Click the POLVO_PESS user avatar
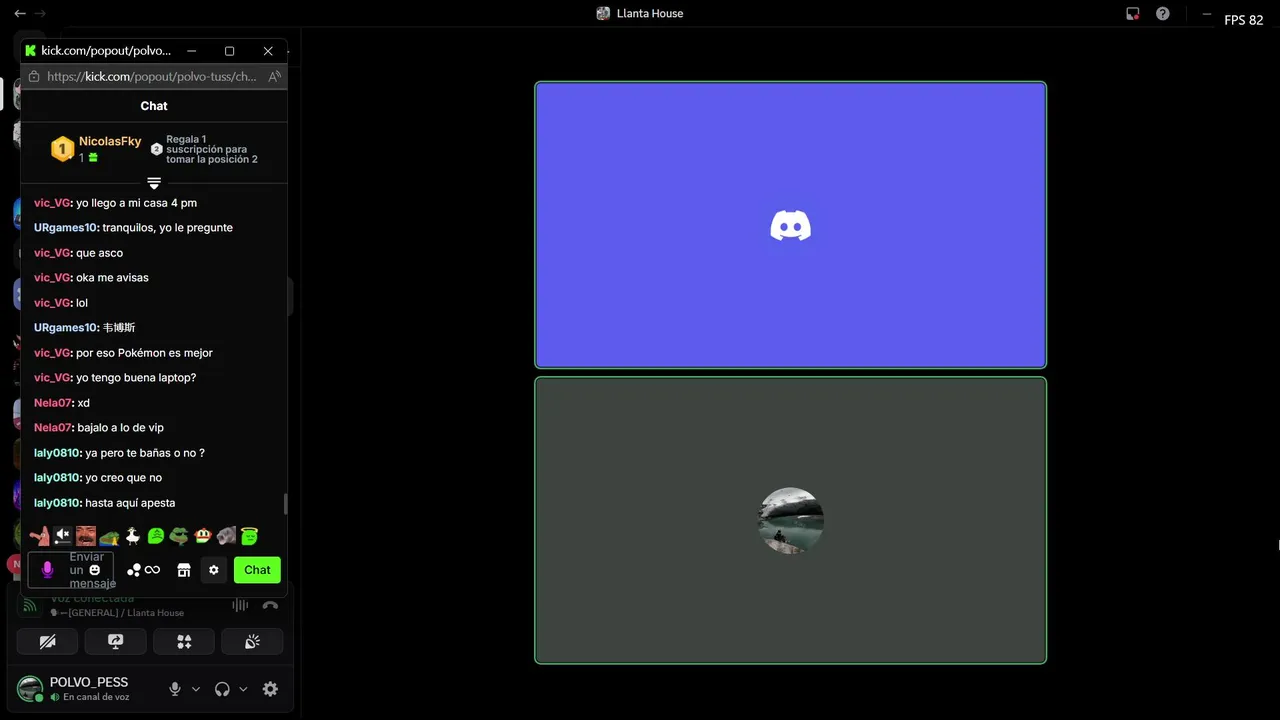 [x=30, y=689]
